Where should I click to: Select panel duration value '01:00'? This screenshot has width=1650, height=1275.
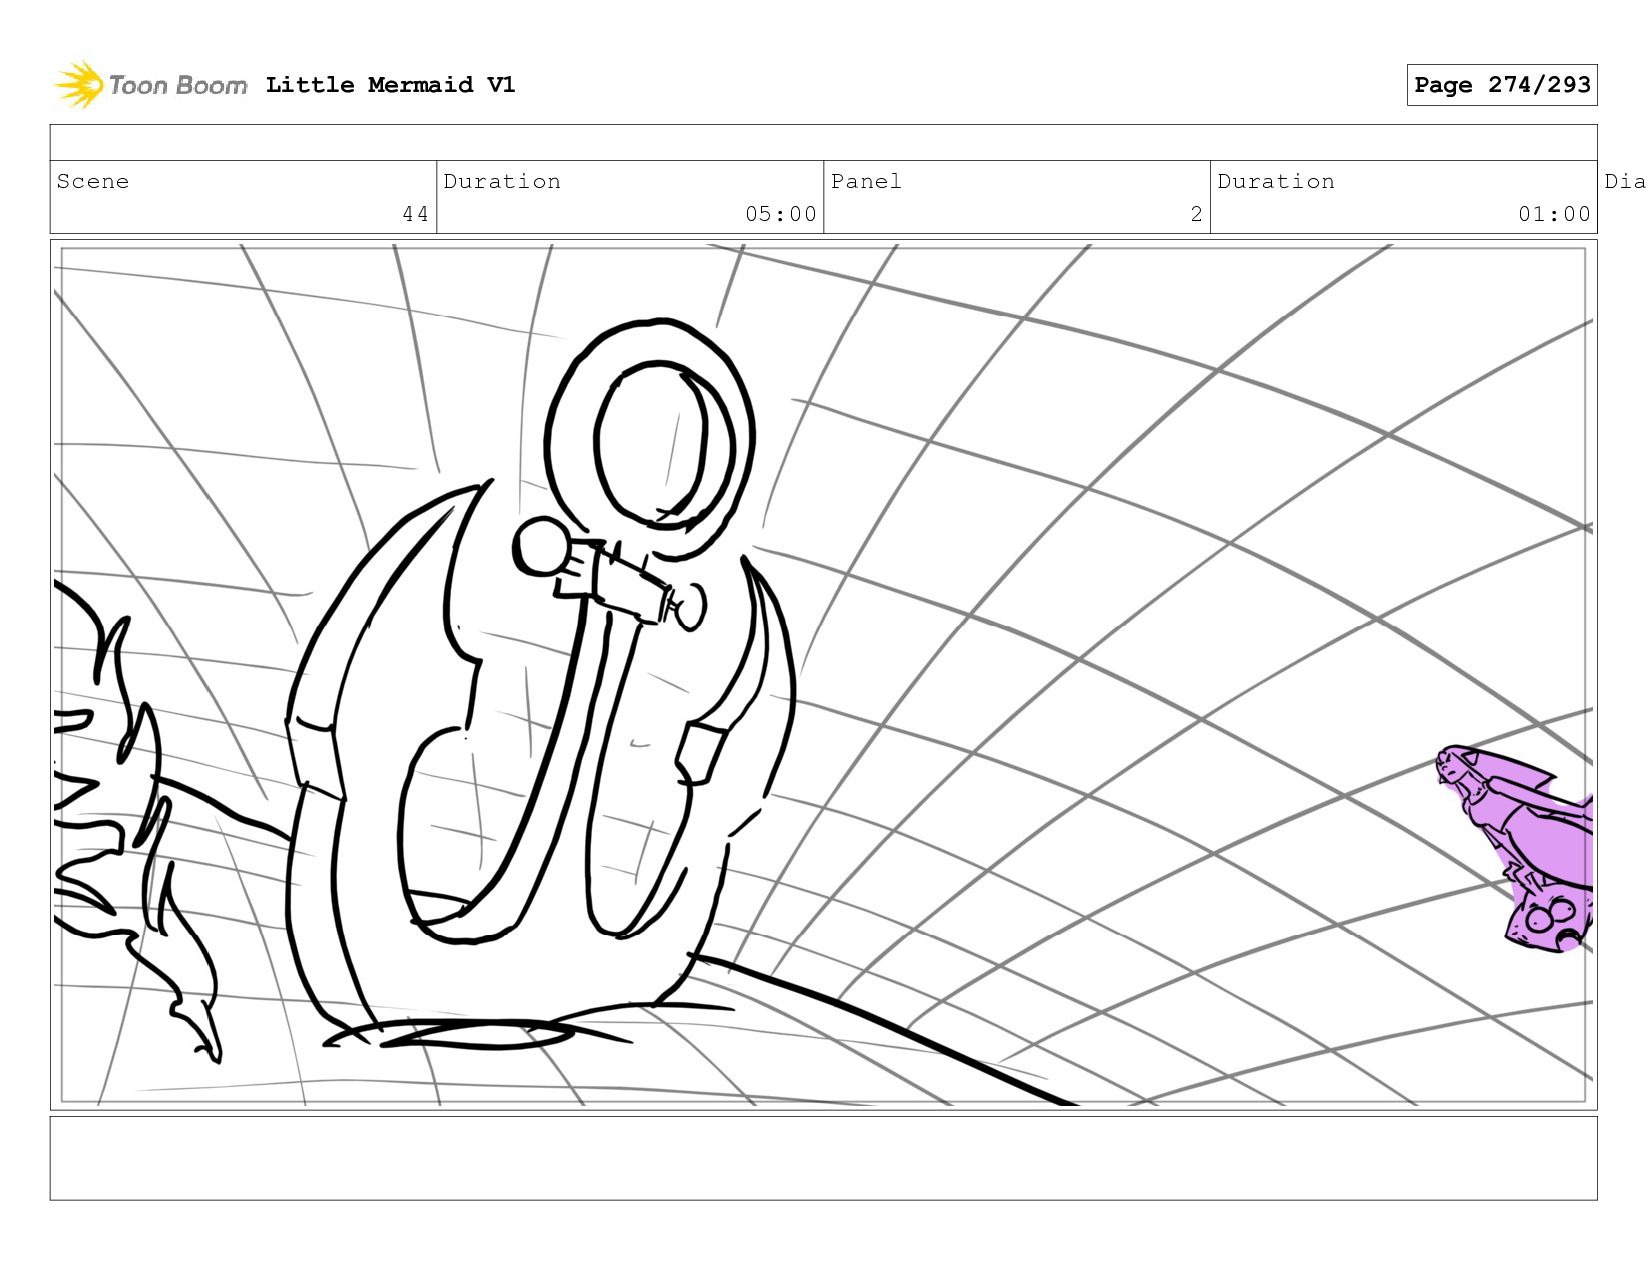1554,214
